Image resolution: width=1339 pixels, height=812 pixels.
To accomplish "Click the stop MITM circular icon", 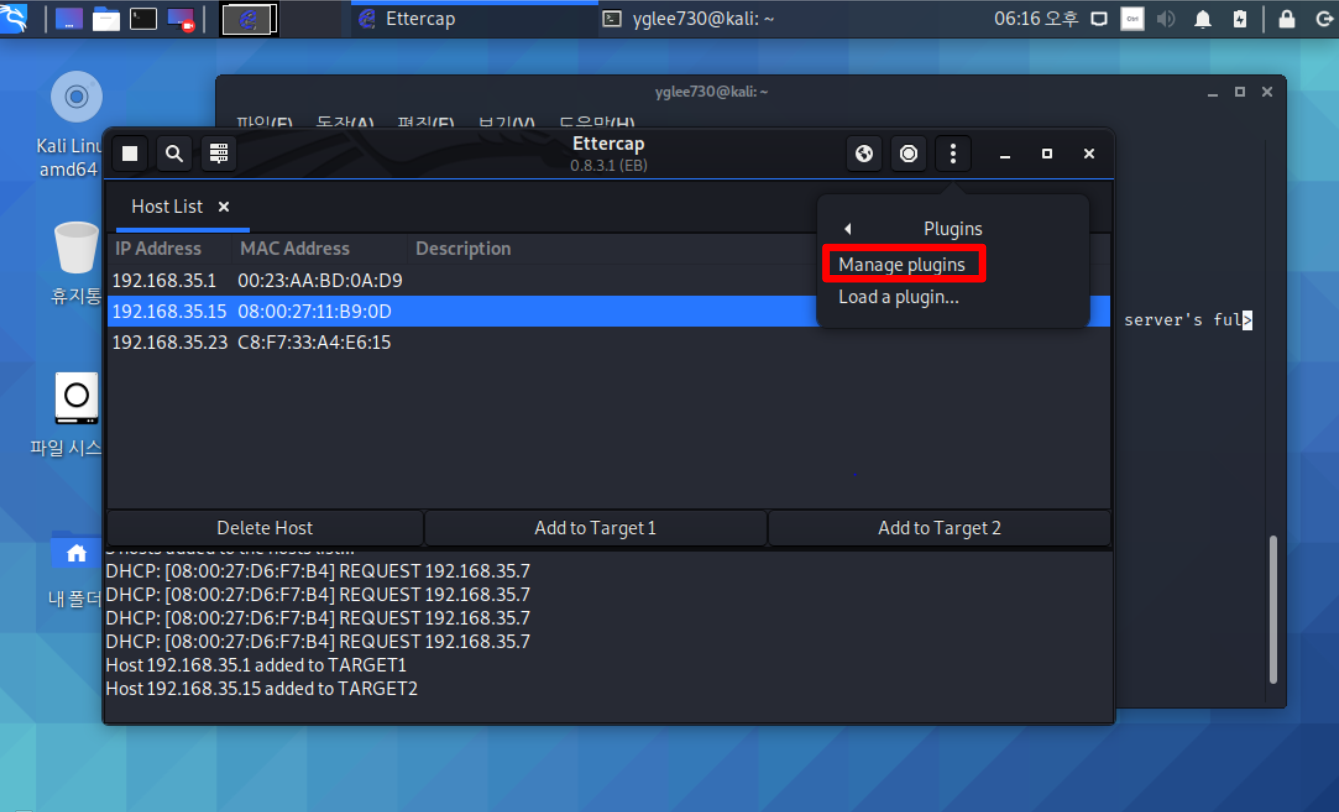I will 909,154.
